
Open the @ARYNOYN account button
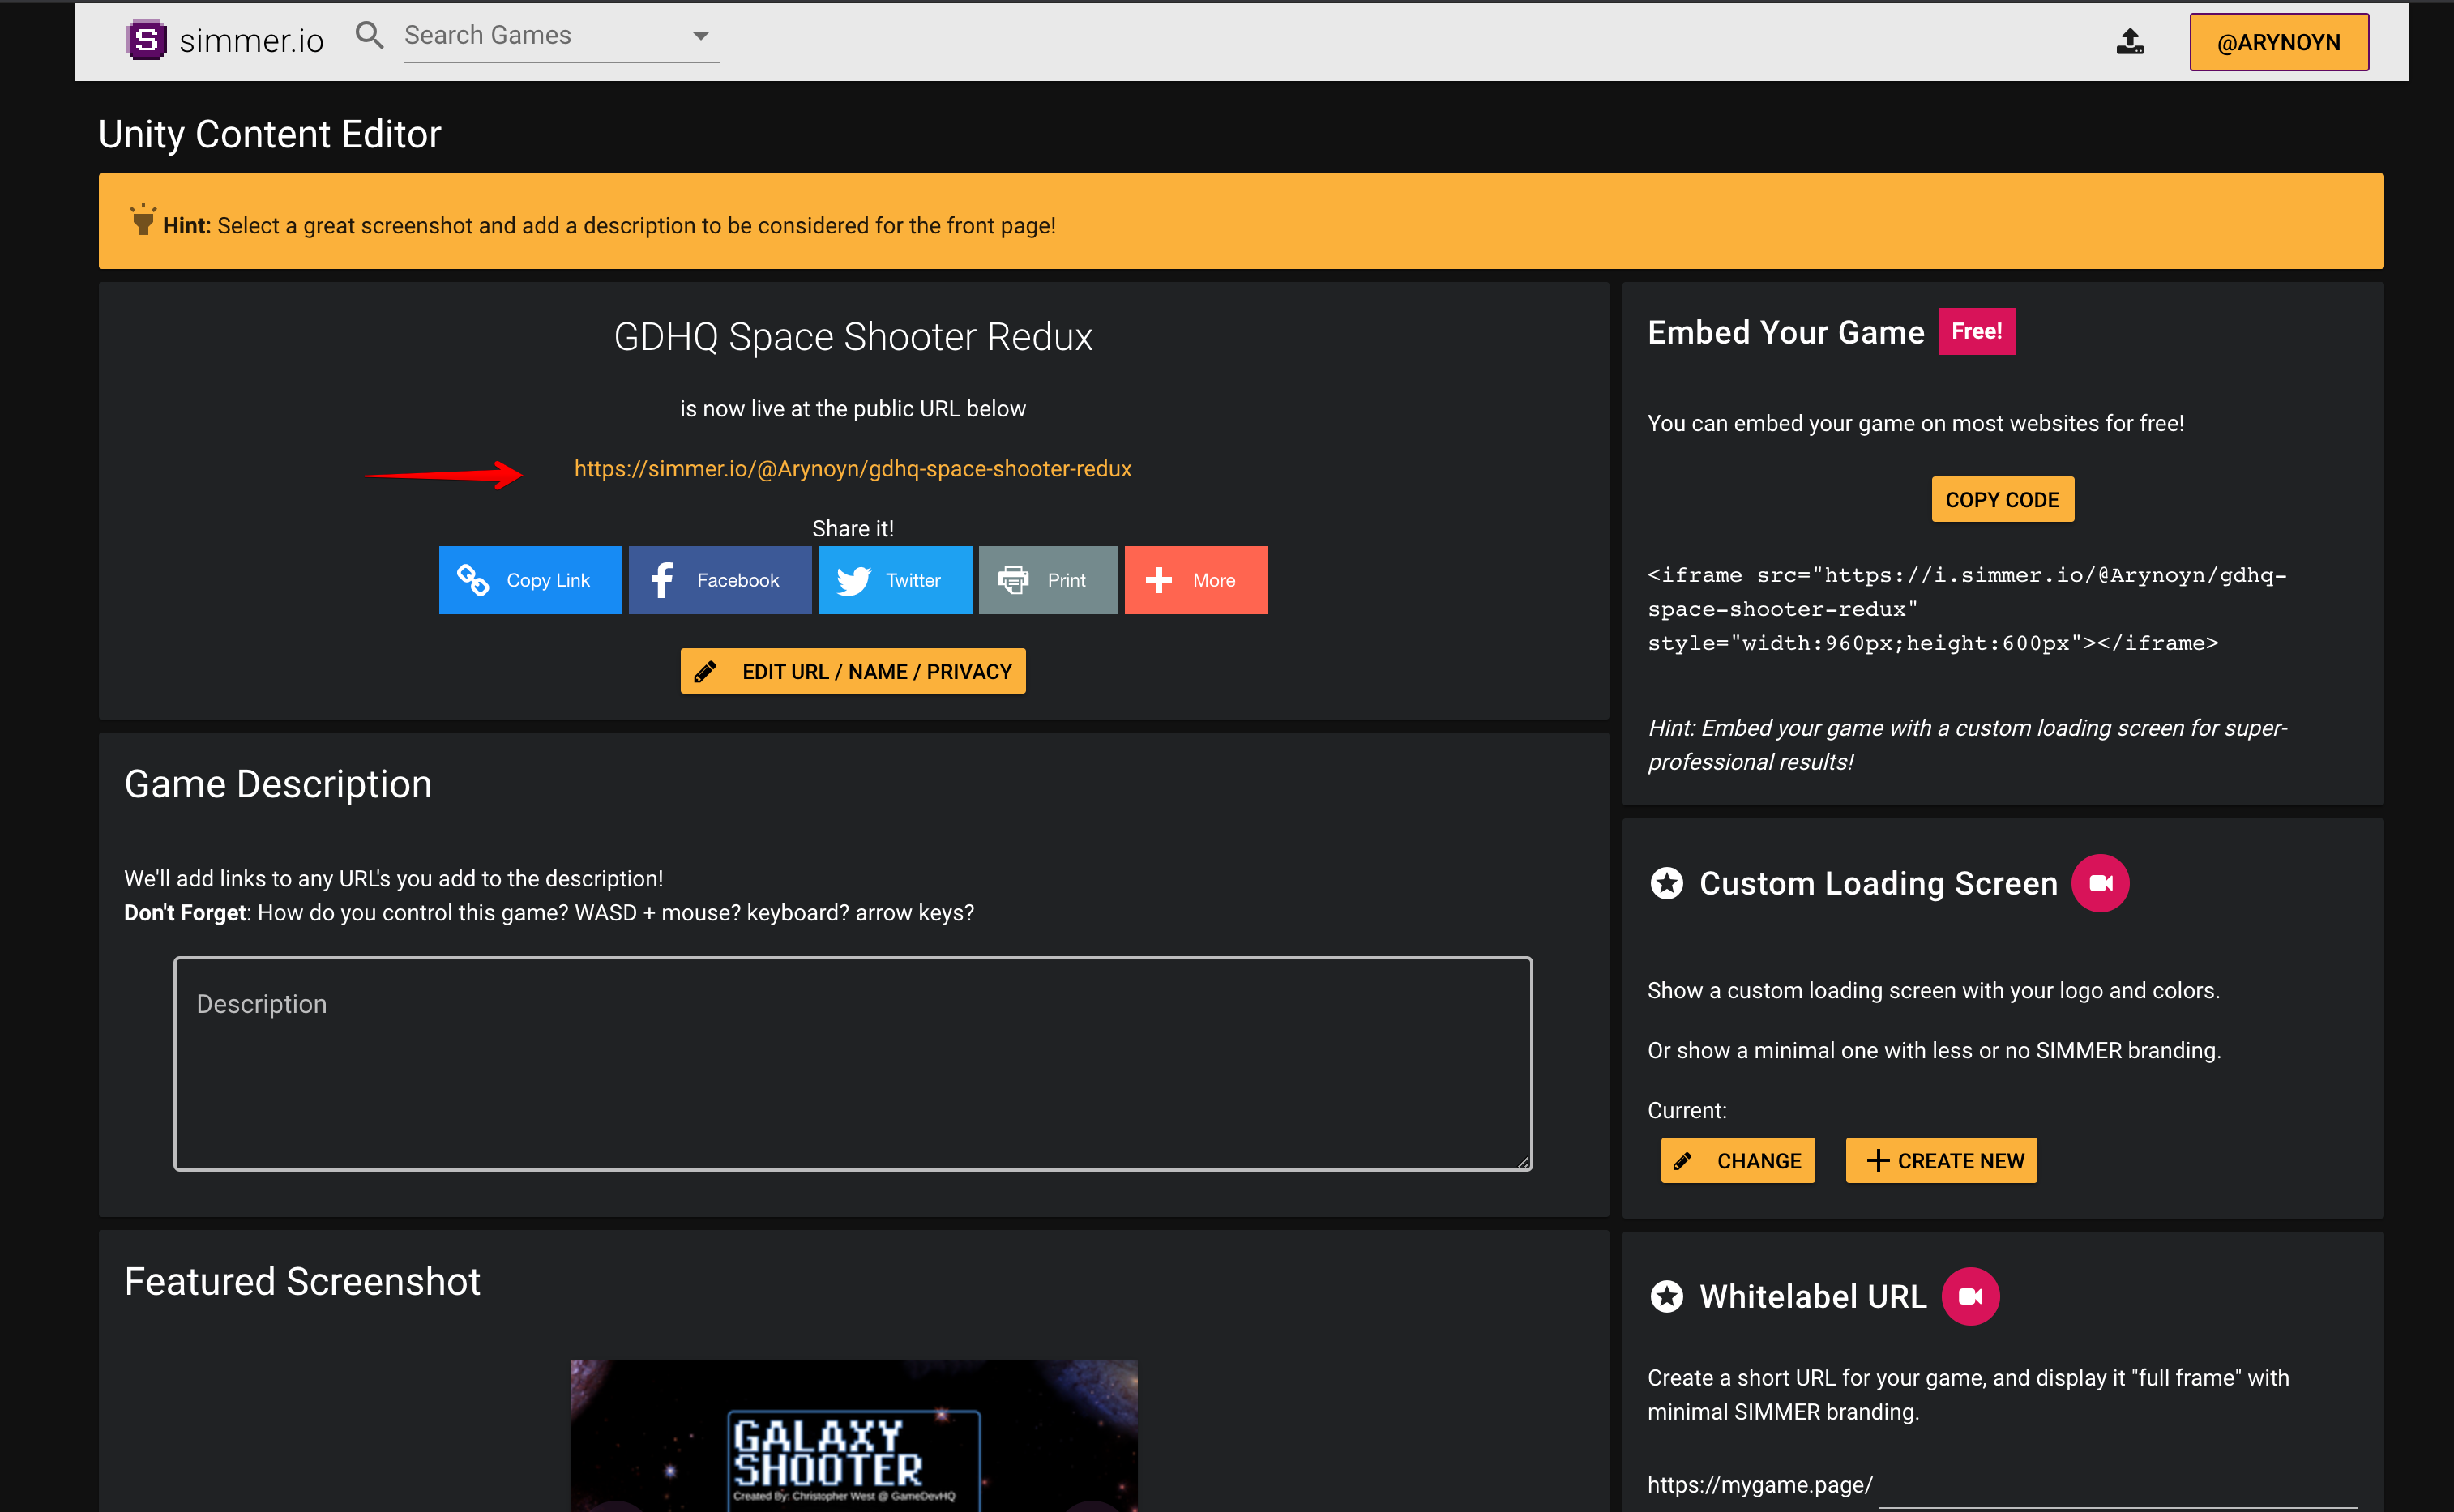2278,42
